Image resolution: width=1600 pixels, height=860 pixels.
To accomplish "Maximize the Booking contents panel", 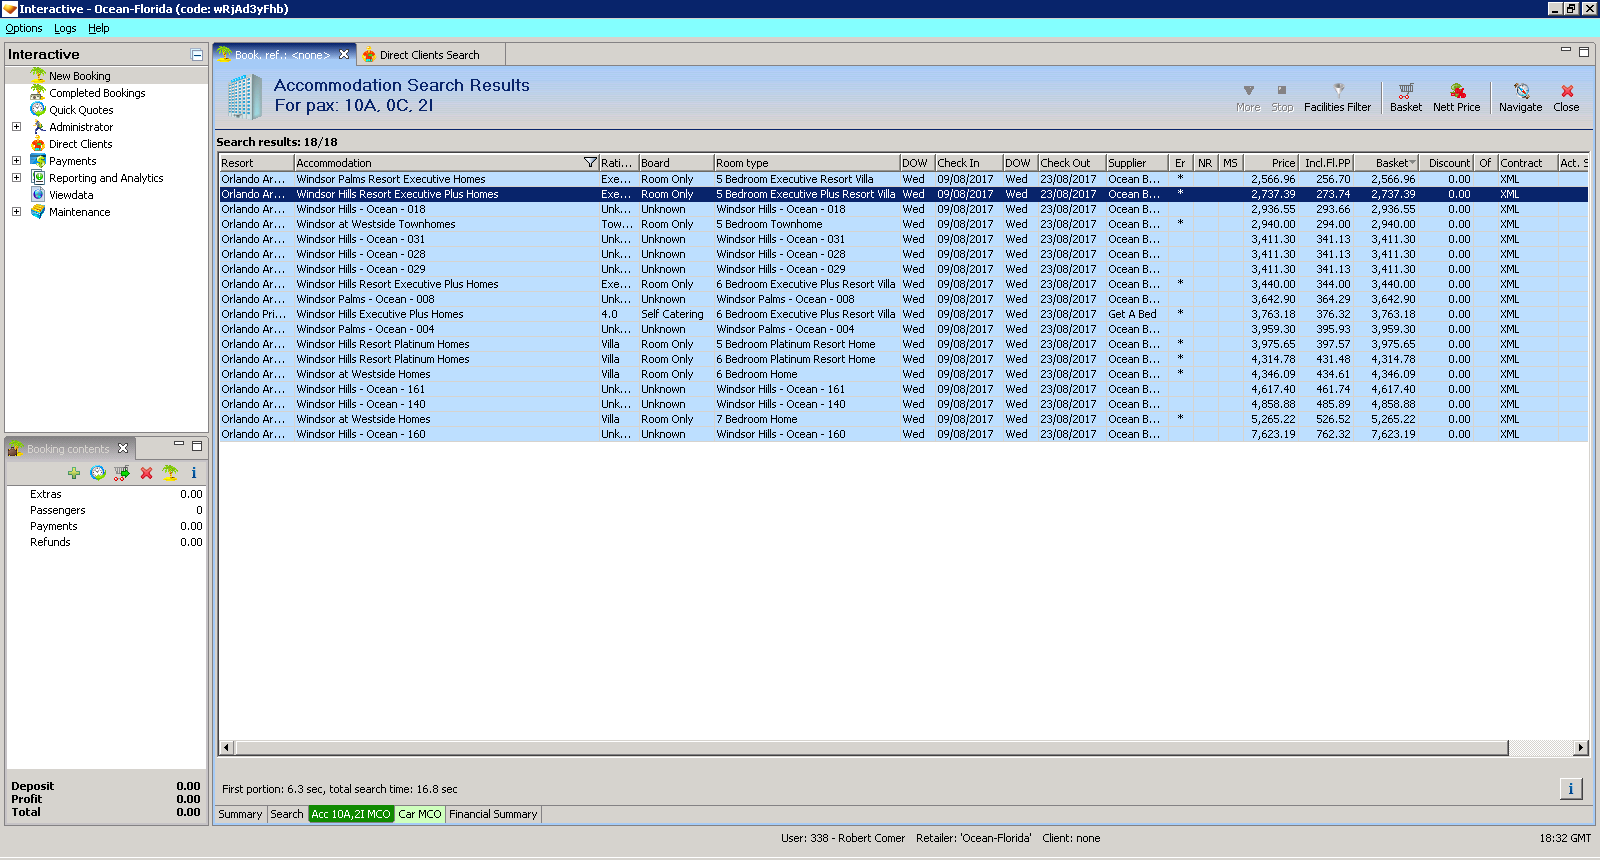I will pyautogui.click(x=197, y=446).
